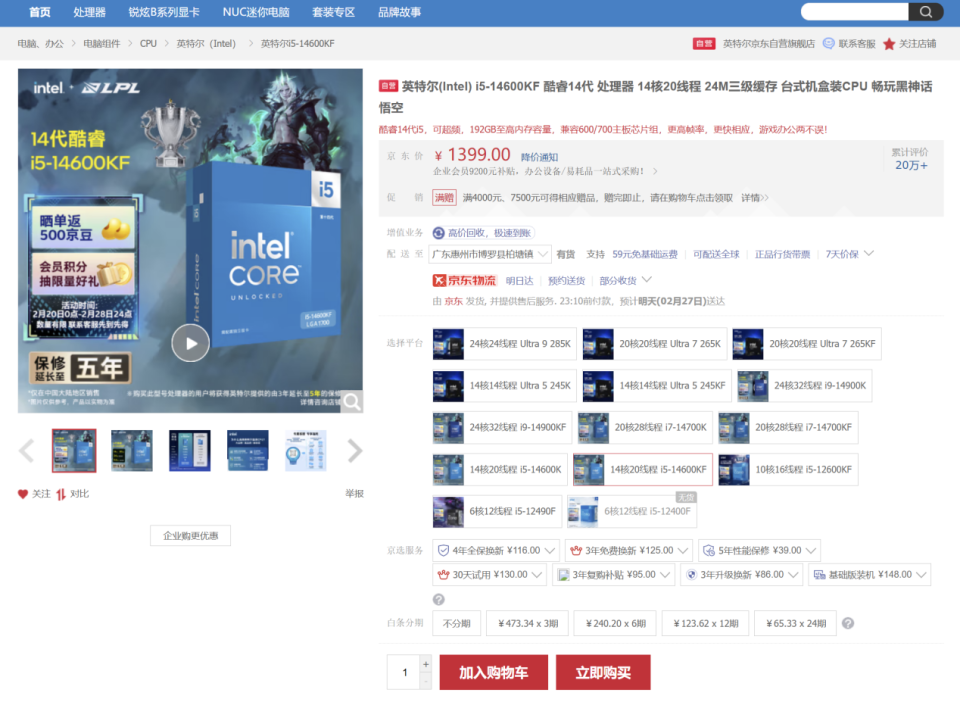Image resolution: width=960 pixels, height=702 pixels.
Task: Select ¥123.62 x 12期 installment option
Action: pyautogui.click(x=705, y=624)
